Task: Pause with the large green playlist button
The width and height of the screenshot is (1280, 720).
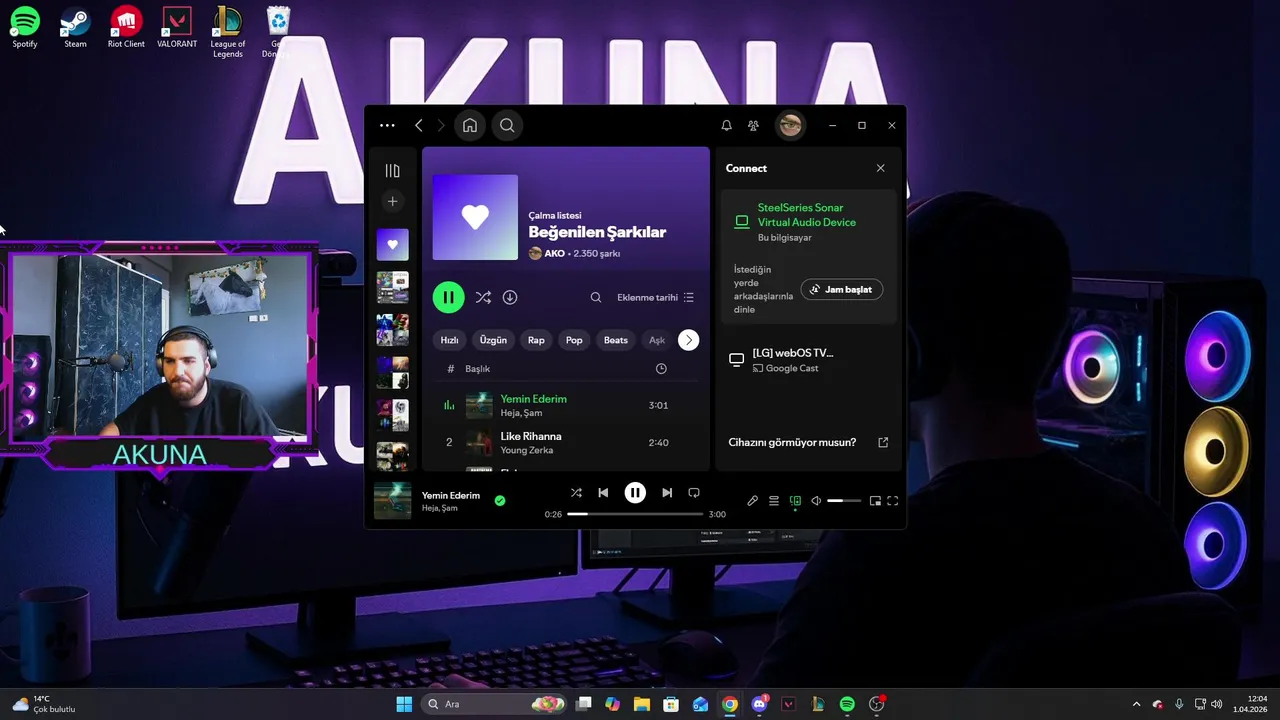Action: coord(448,297)
